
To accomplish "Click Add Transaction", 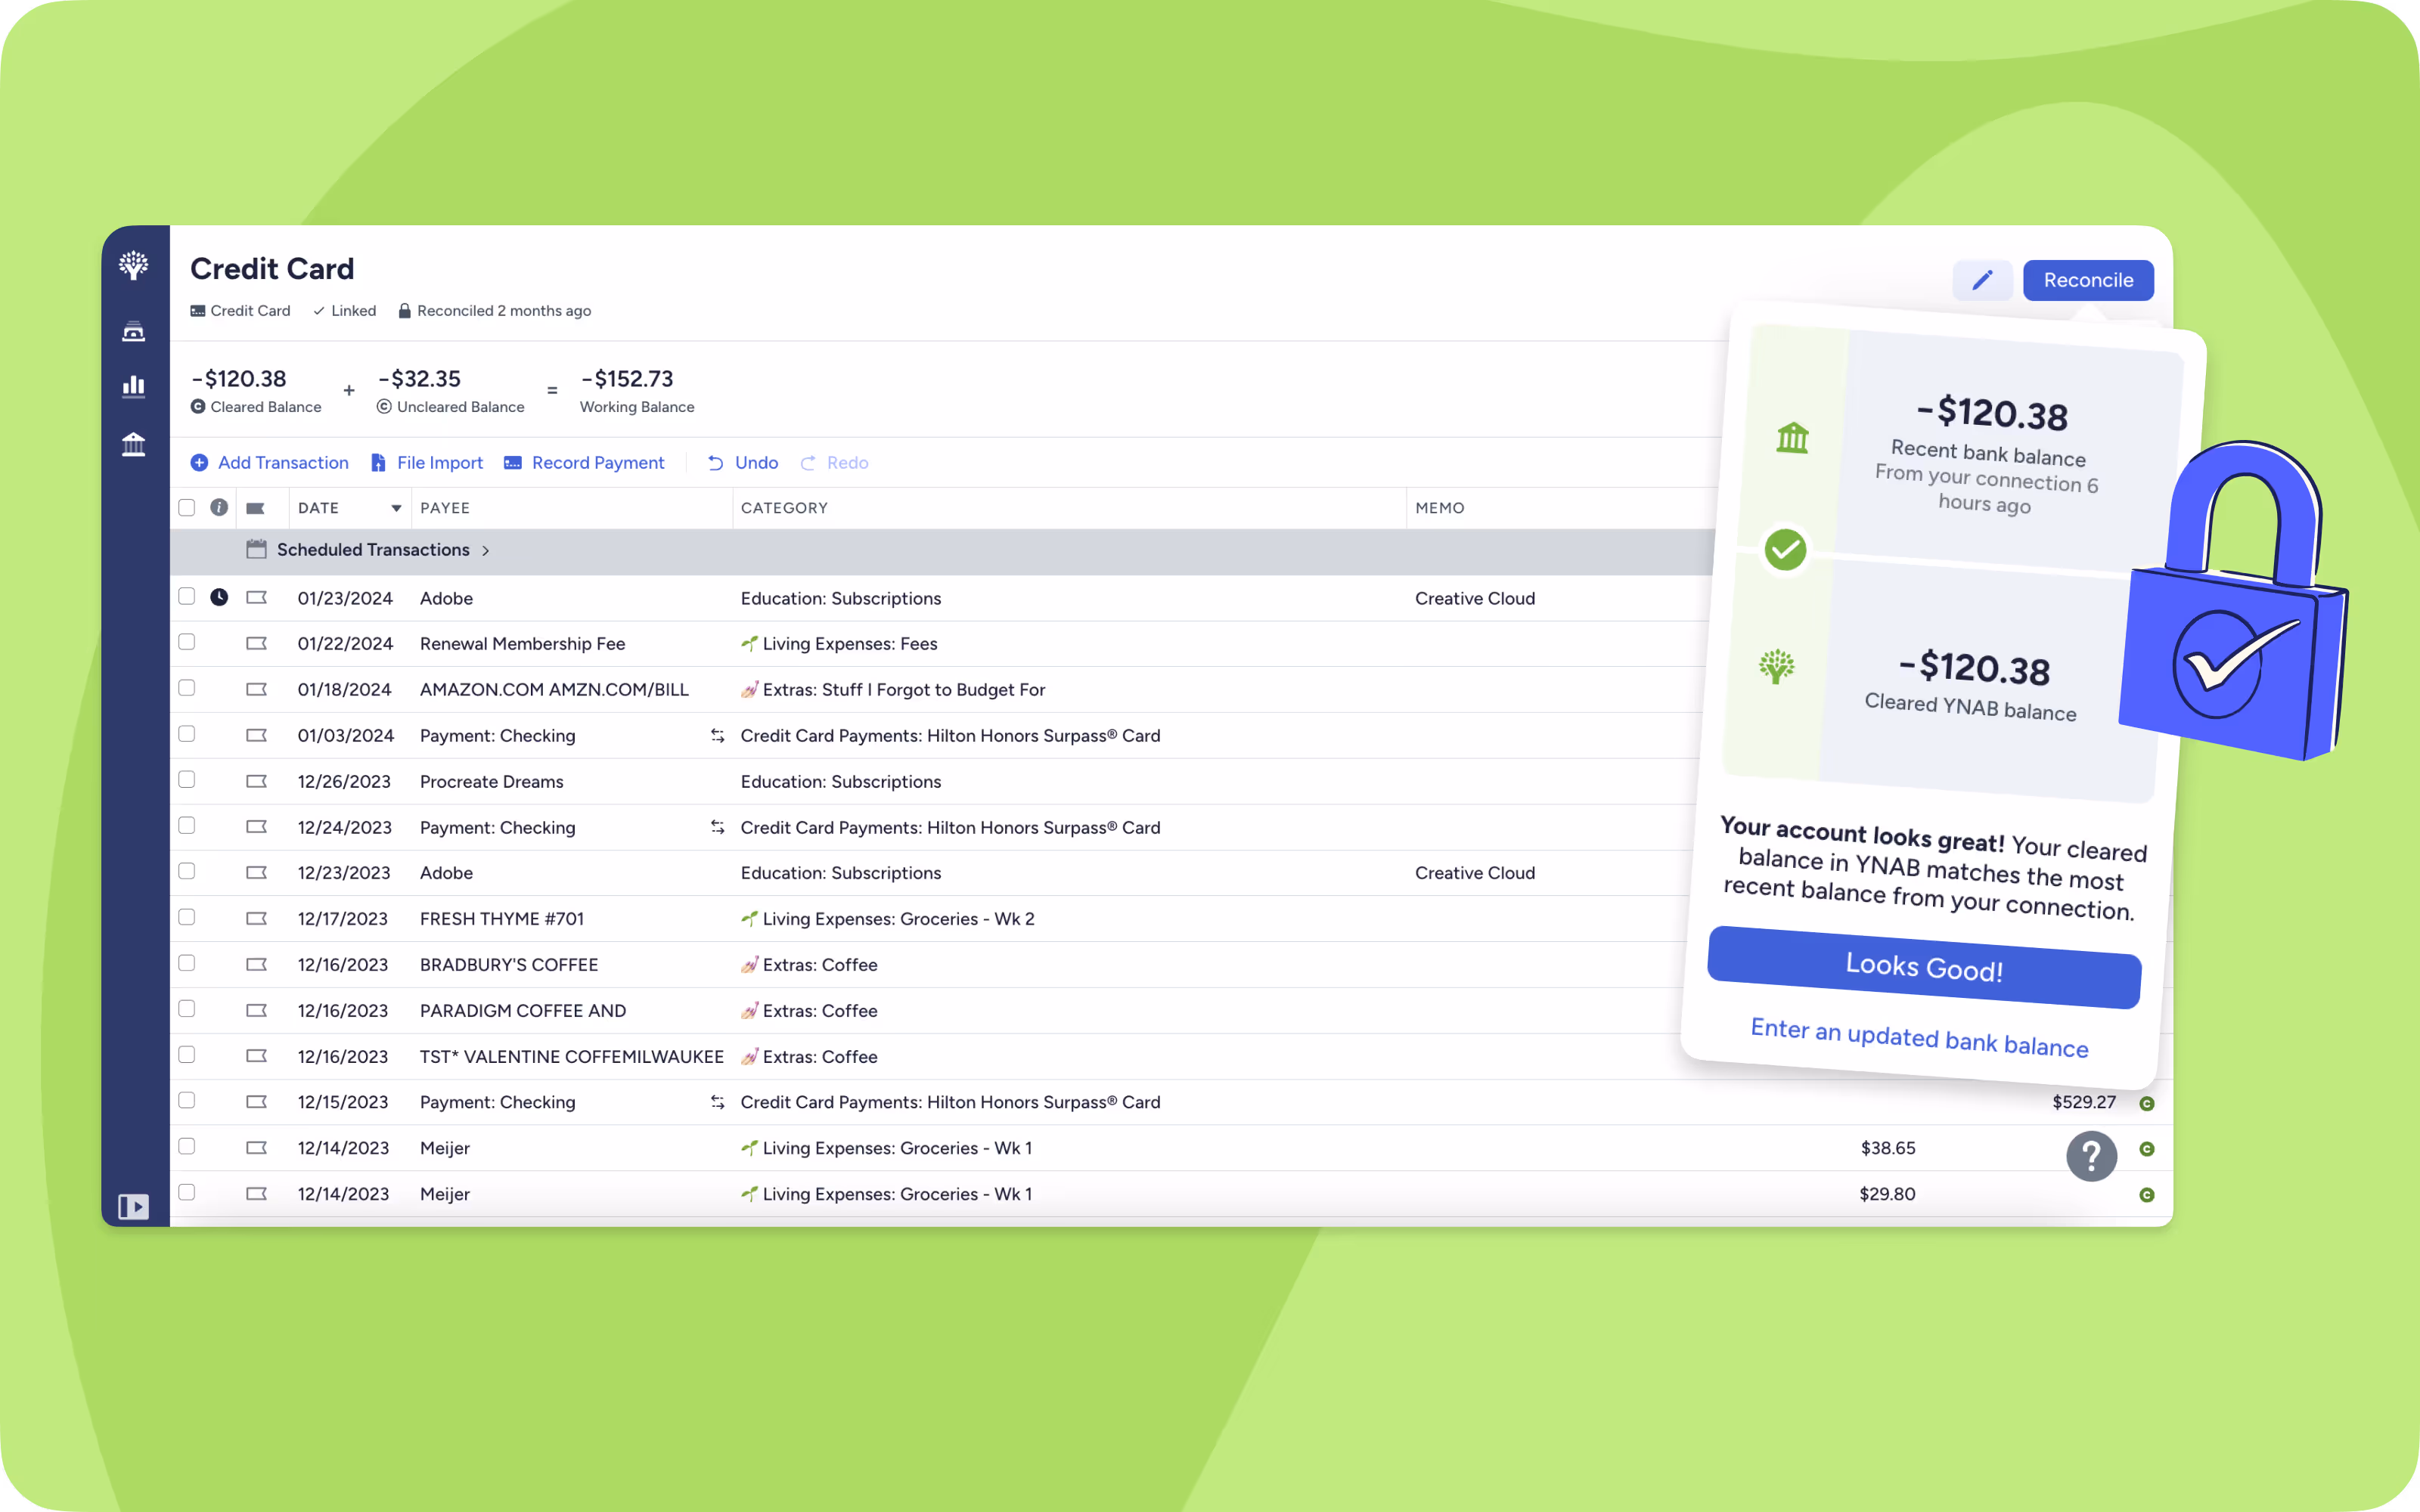I will [x=270, y=462].
